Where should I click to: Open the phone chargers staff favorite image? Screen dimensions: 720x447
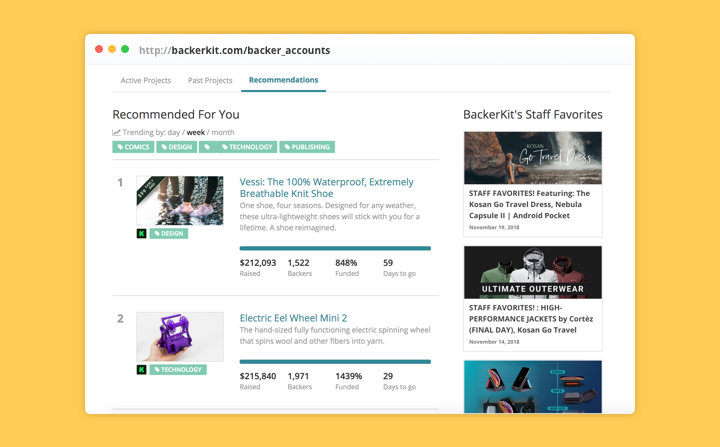(533, 387)
